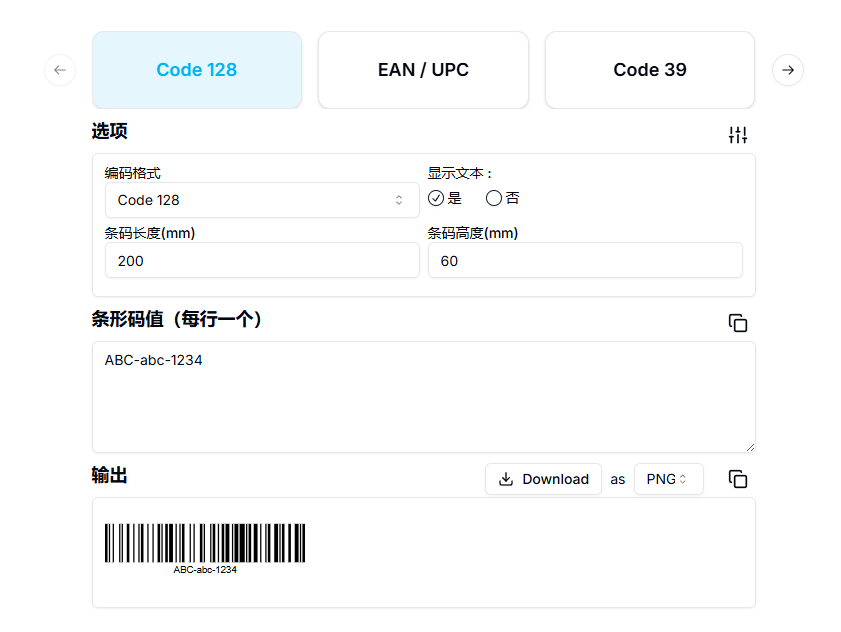Select 否 to hide barcode text
This screenshot has width=841, height=632.
494,198
